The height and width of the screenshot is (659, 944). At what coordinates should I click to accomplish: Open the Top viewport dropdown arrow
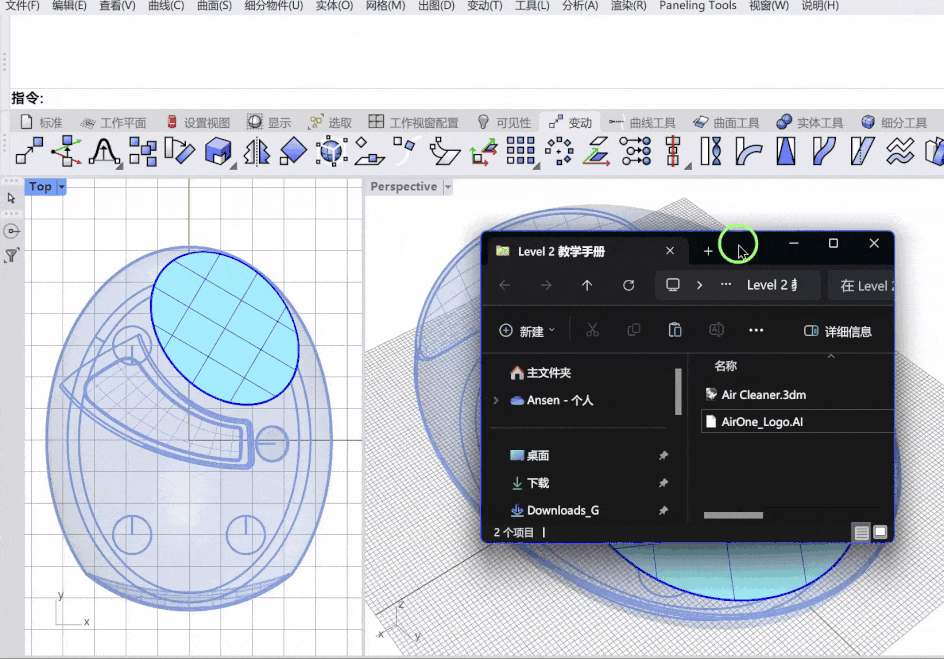(x=61, y=187)
